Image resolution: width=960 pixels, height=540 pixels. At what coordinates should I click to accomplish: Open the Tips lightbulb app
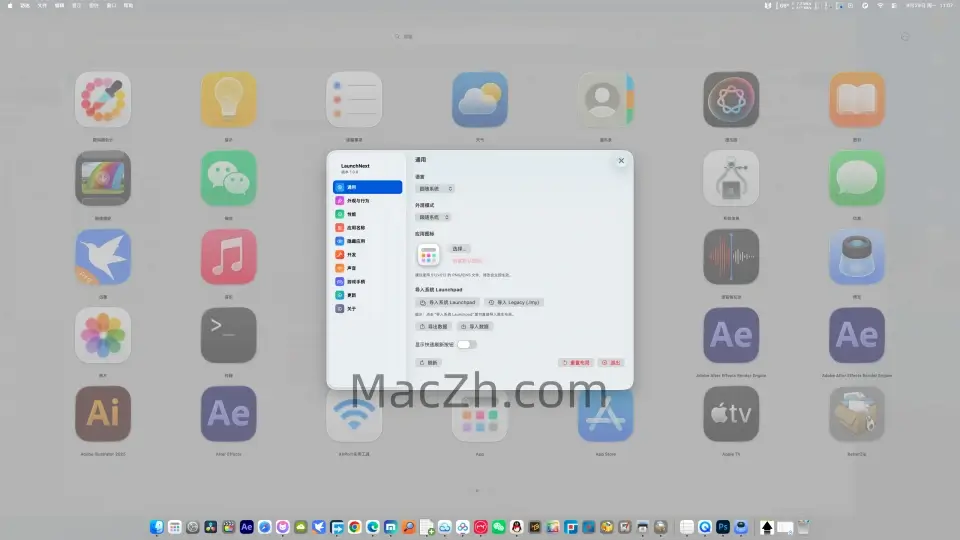tap(228, 99)
